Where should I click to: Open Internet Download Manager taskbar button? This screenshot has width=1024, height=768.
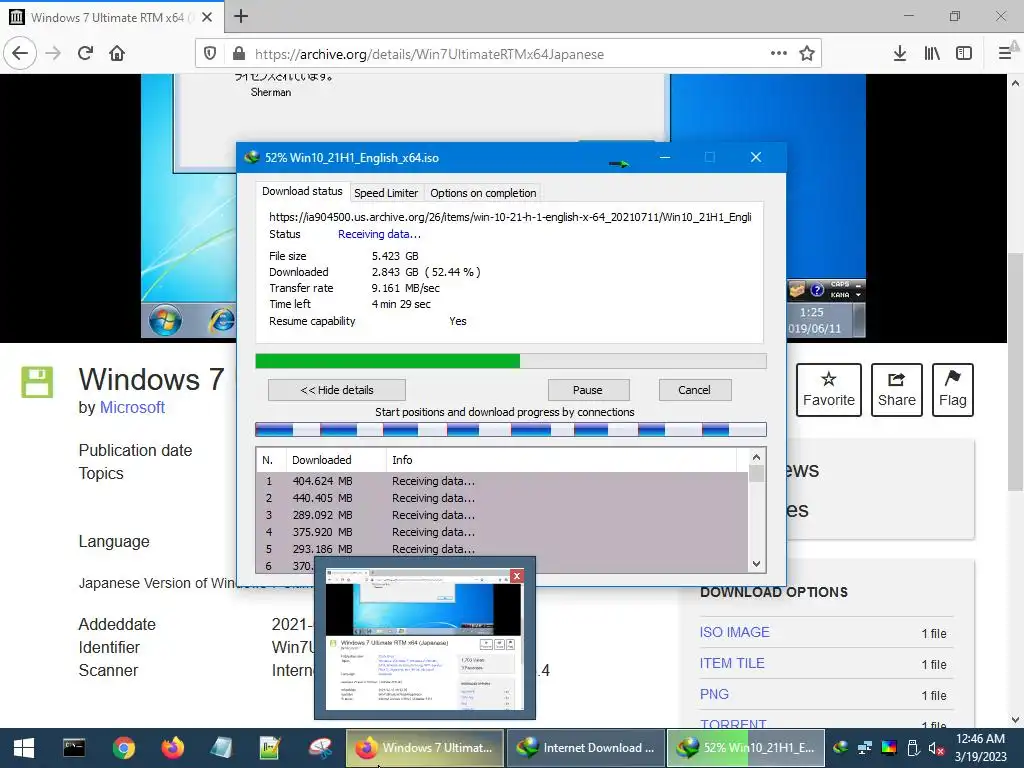pos(585,748)
